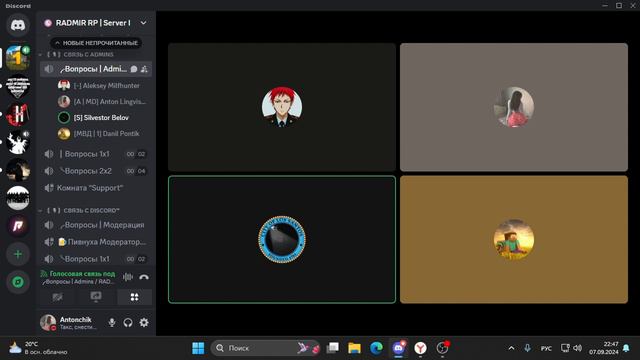The width and height of the screenshot is (640, 360).
Task: Focus red-haired anime avatar video tile
Action: click(282, 107)
